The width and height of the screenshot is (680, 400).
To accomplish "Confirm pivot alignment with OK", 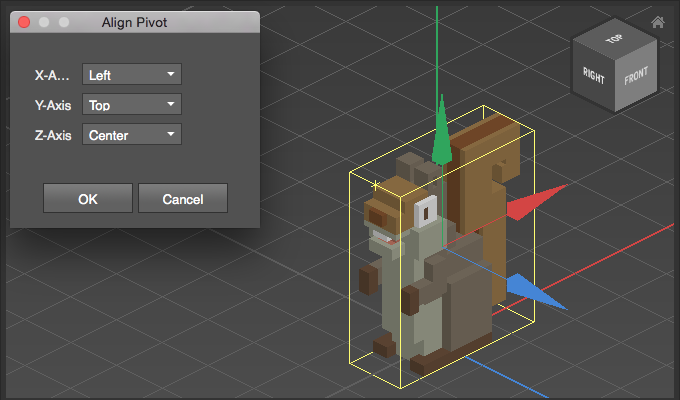I will coord(88,199).
